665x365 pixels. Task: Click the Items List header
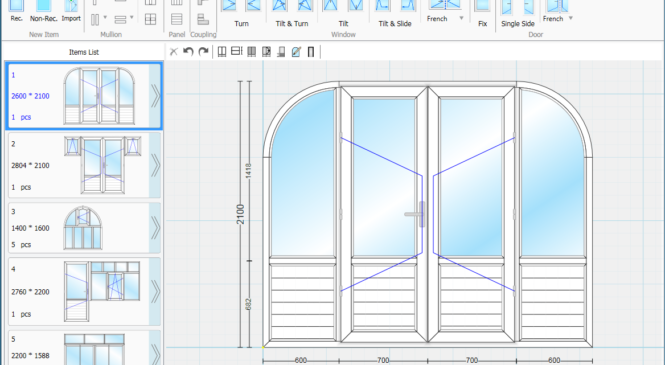[x=84, y=52]
